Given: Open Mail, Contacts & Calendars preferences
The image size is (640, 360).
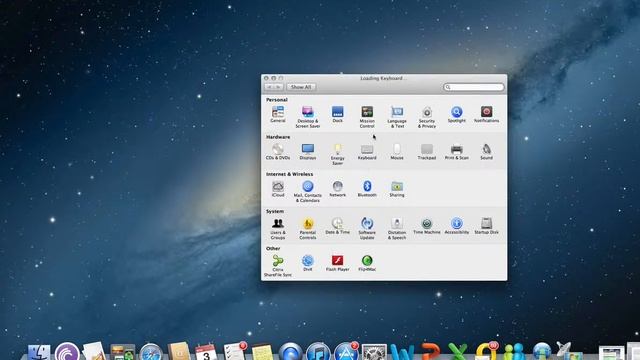Looking at the screenshot, I should (307, 191).
